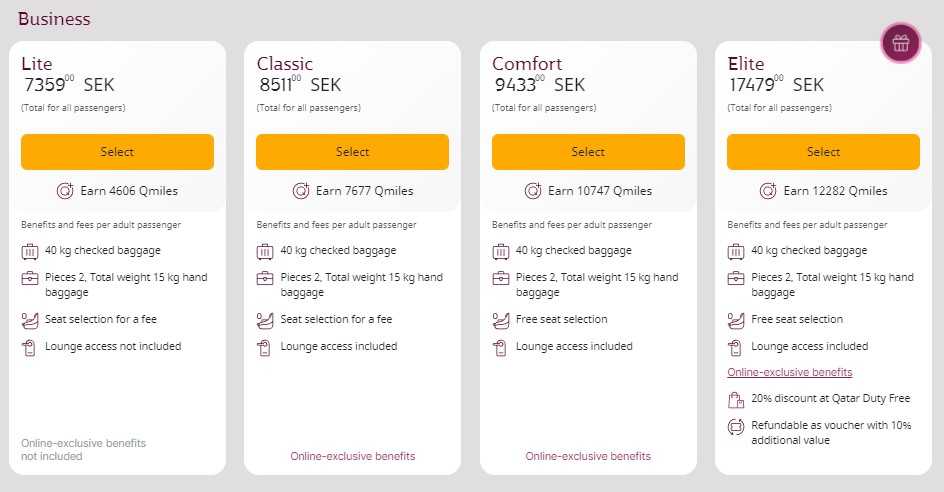Click seat selection icon in Comfort fare

click(x=501, y=321)
